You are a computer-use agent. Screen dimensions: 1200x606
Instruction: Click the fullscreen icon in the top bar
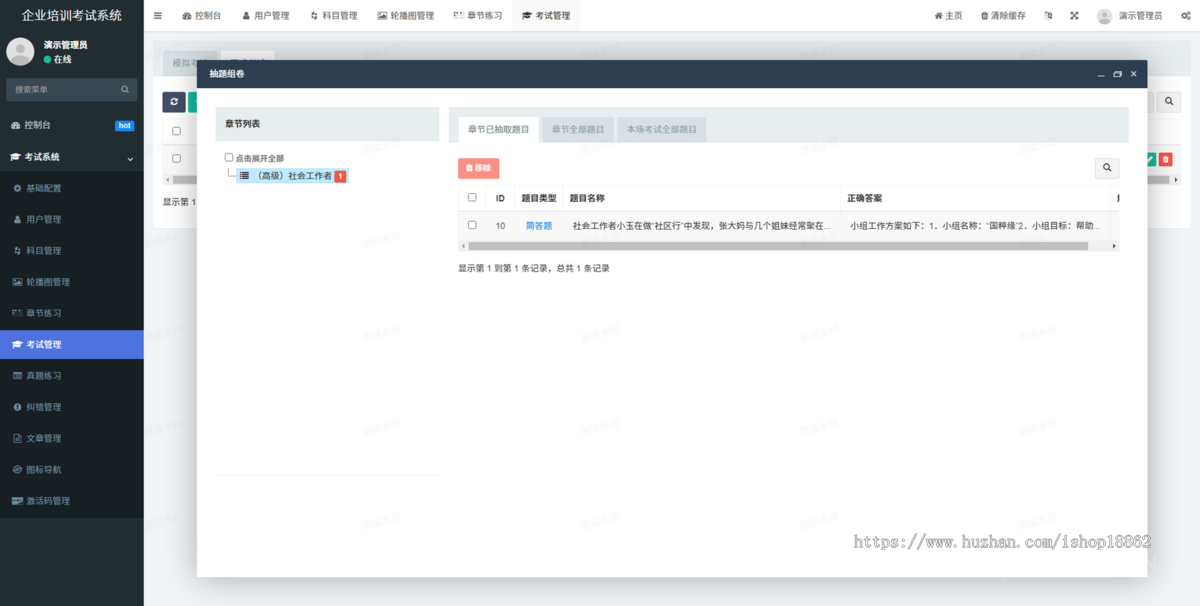(1074, 15)
